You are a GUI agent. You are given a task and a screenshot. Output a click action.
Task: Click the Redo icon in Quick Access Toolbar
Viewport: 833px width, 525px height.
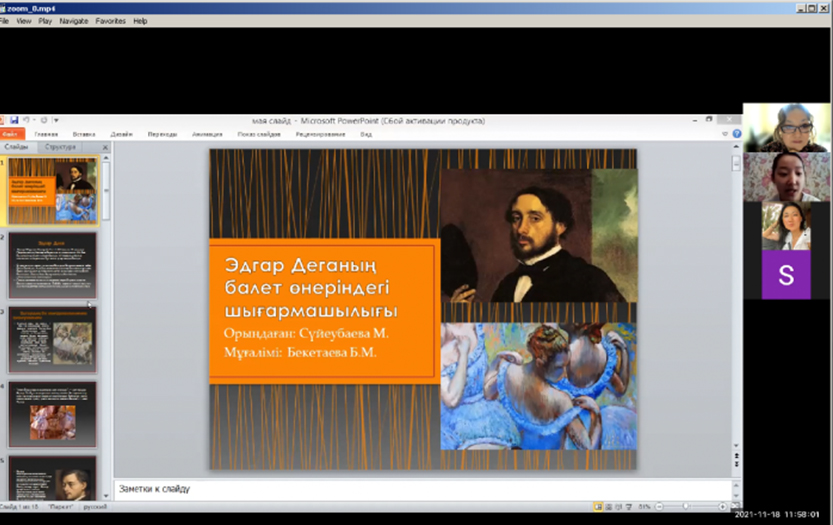pos(41,121)
